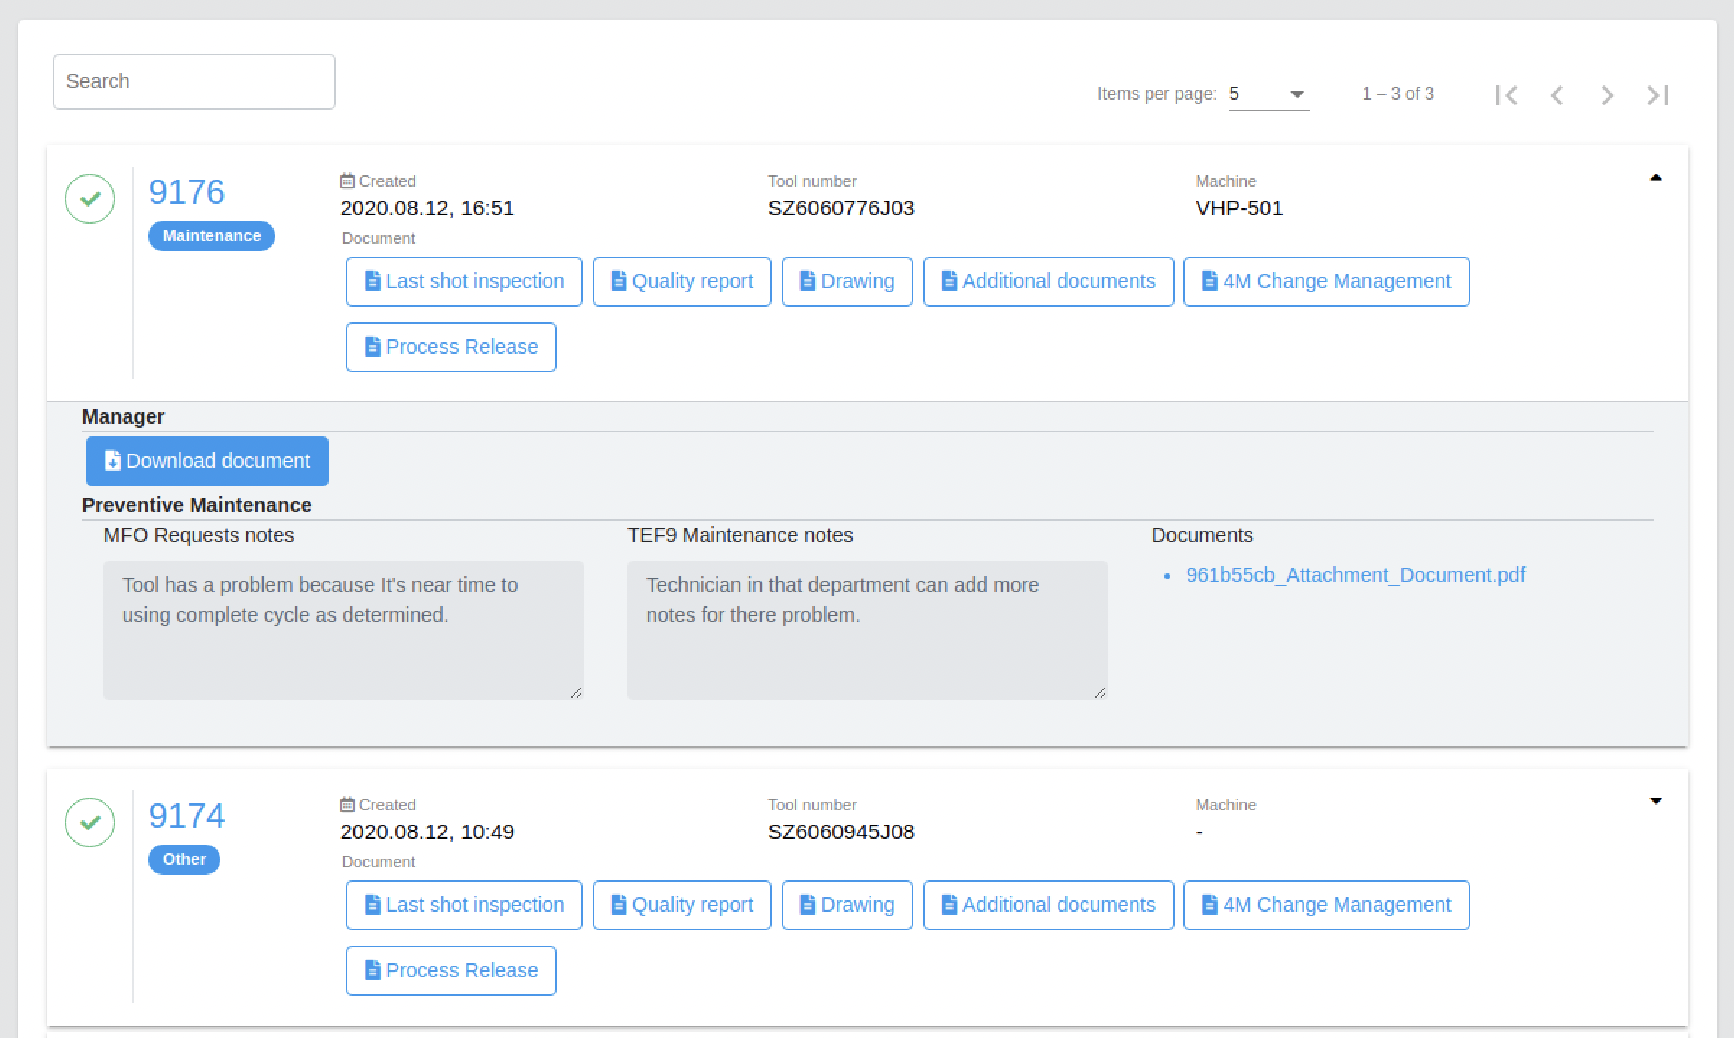Screen dimensions: 1734x1038
Task: Open Last shot inspection for 9174
Action: click(464, 905)
